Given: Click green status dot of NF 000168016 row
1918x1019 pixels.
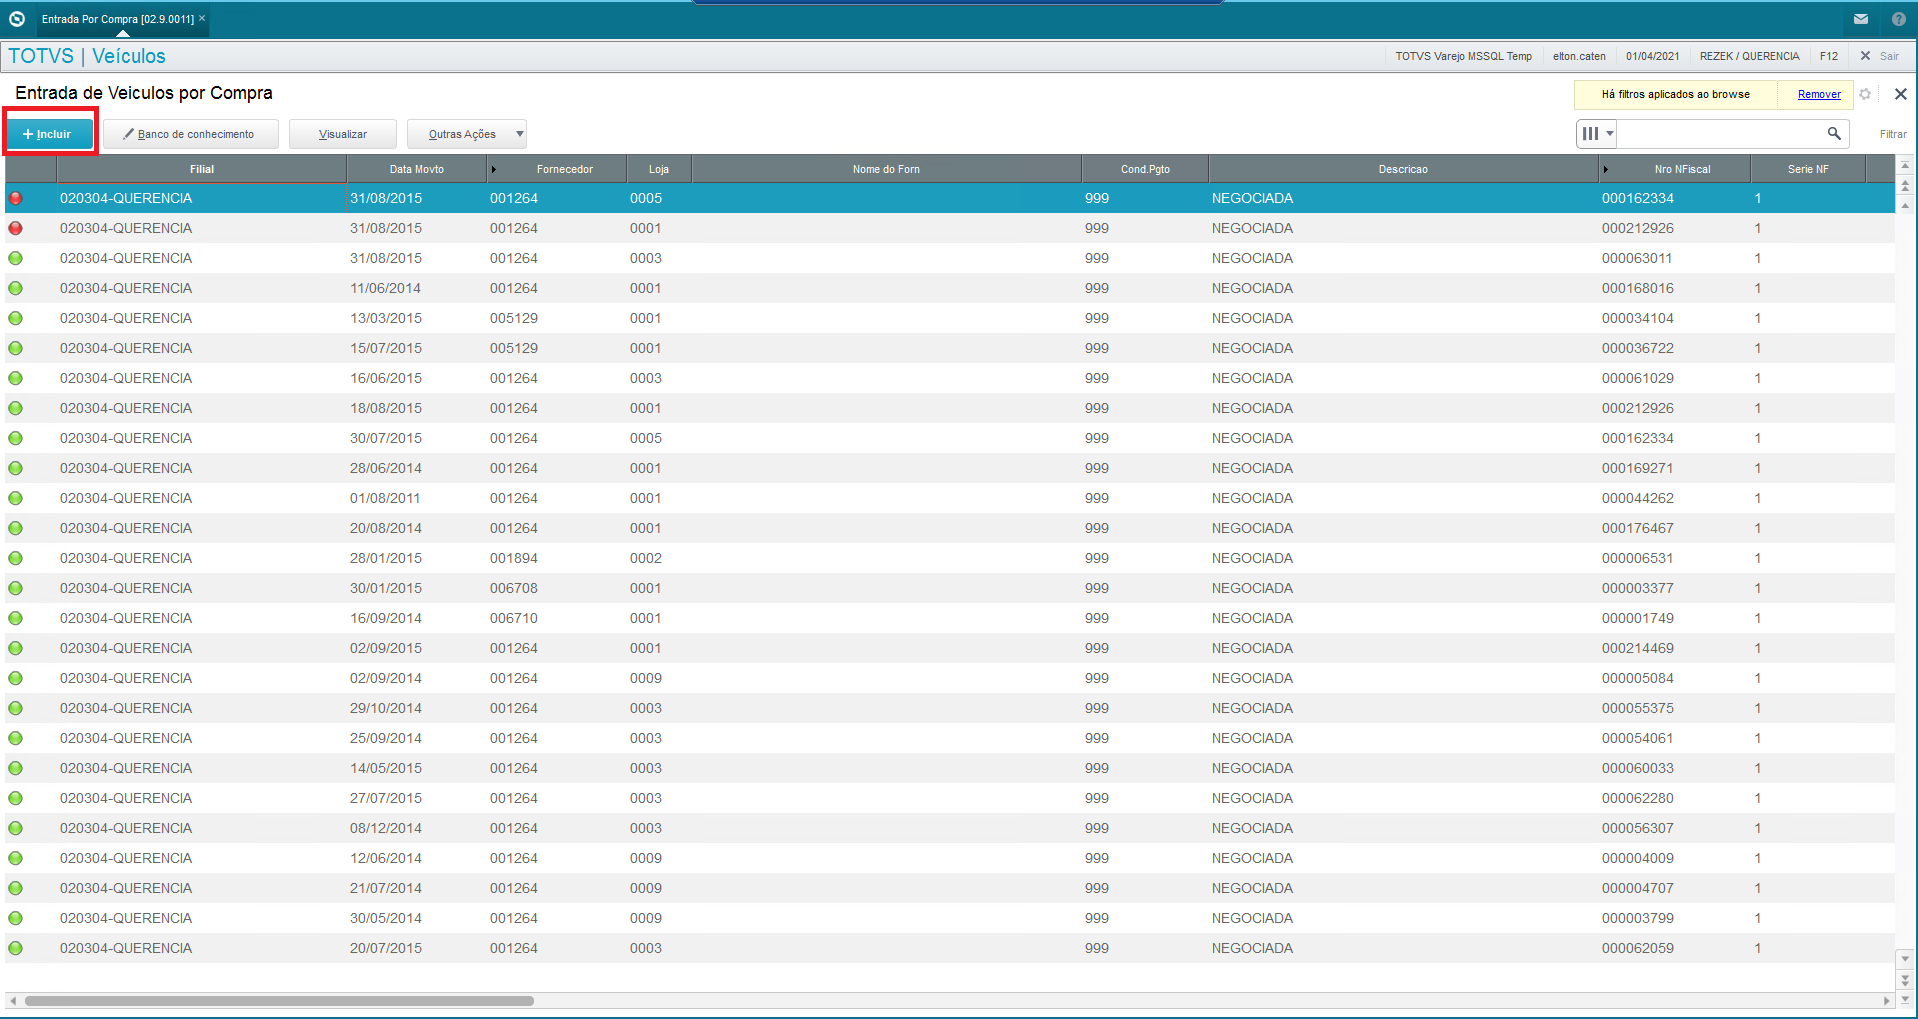Looking at the screenshot, I should point(15,288).
